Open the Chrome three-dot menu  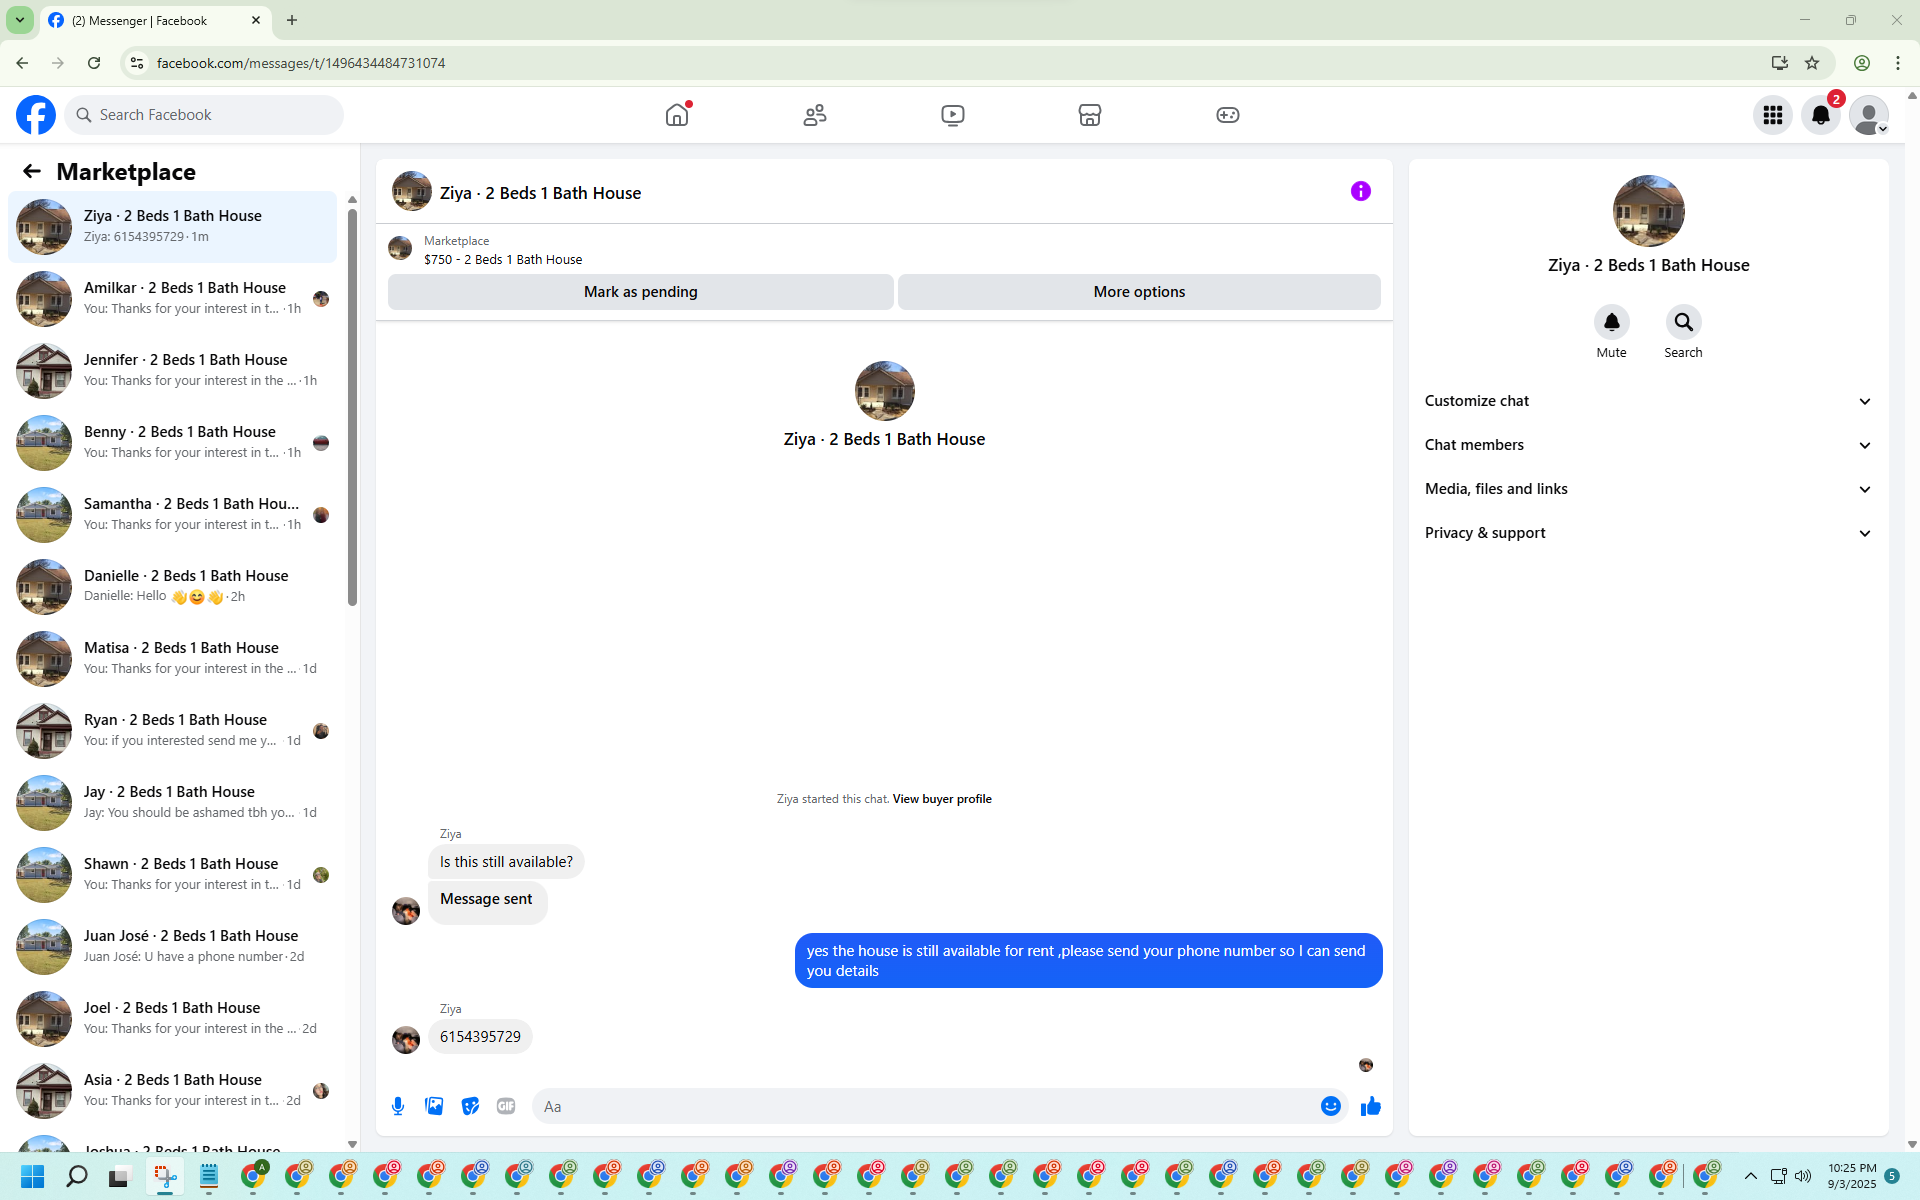pyautogui.click(x=1898, y=63)
